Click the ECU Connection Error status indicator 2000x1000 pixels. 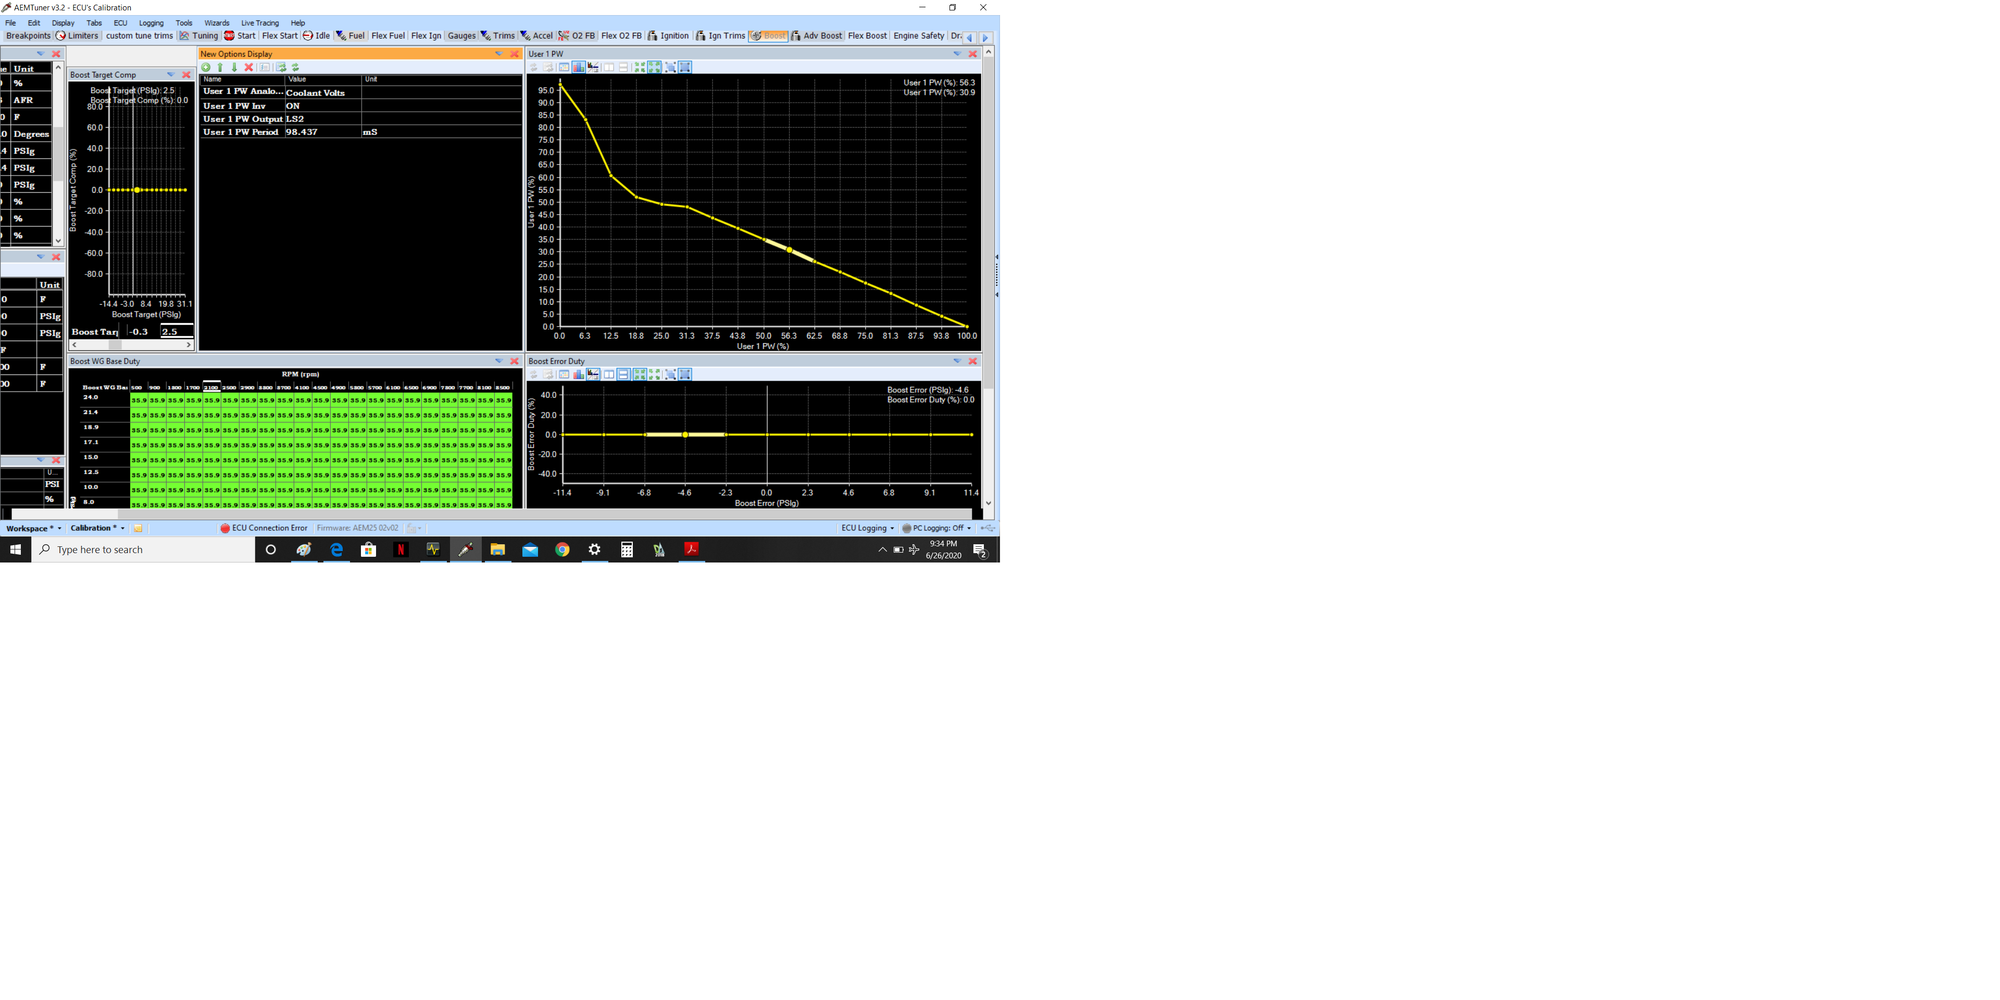pyautogui.click(x=264, y=528)
